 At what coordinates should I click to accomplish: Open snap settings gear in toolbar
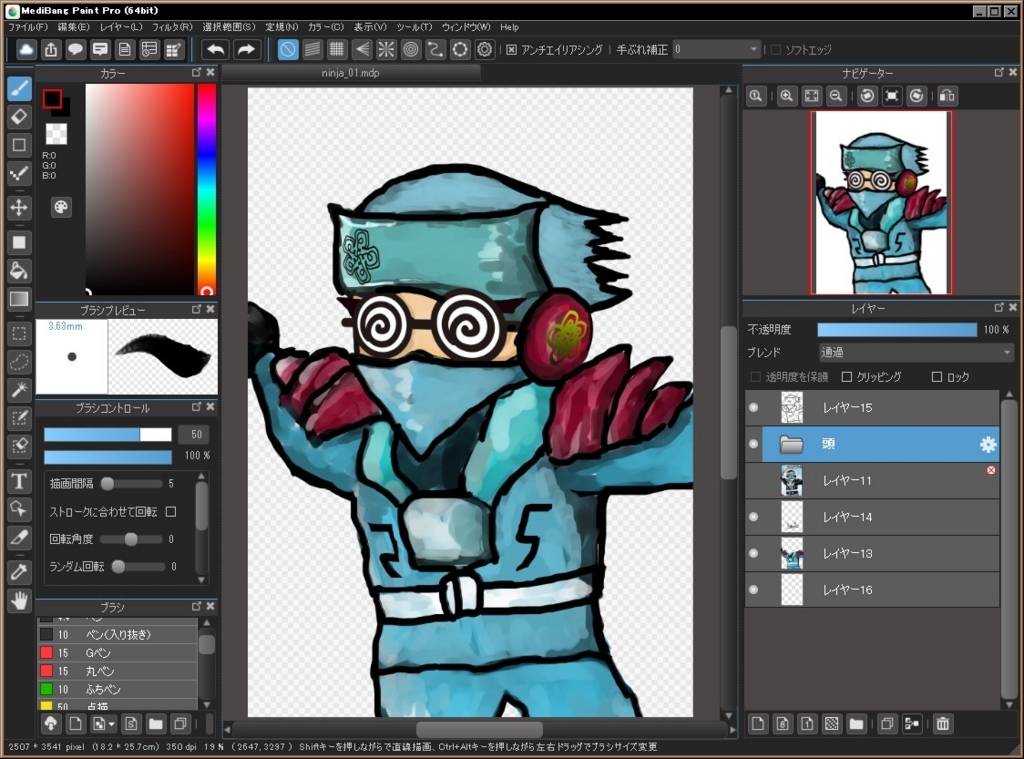point(485,50)
